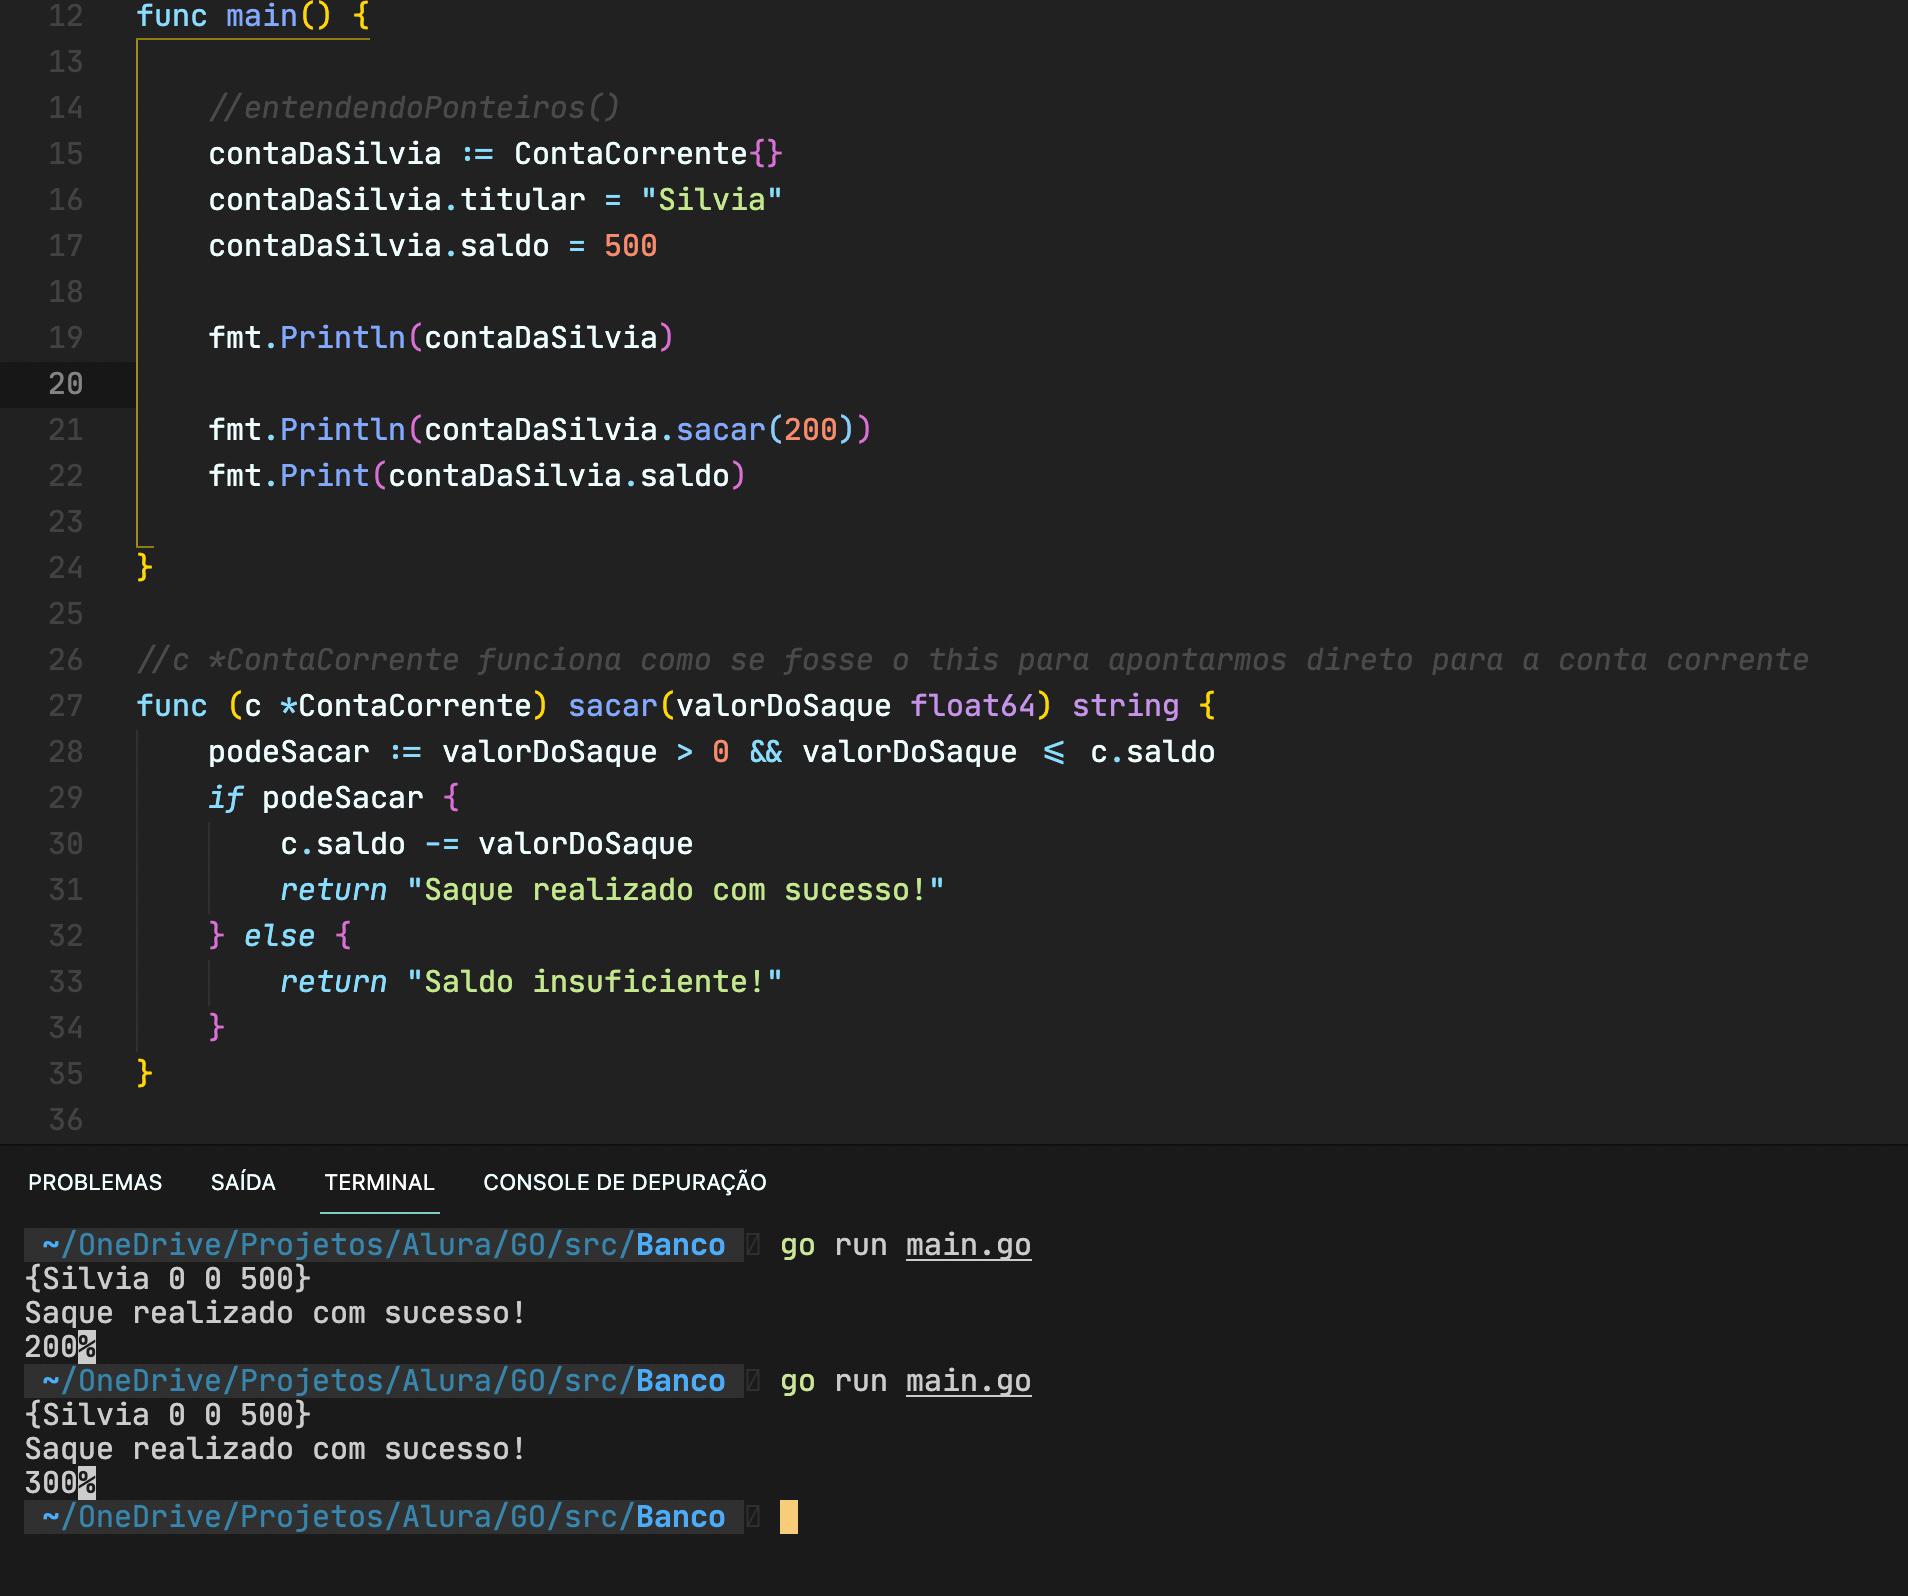Click 'float64' type on line 27
This screenshot has height=1596, width=1908.
pyautogui.click(x=972, y=706)
